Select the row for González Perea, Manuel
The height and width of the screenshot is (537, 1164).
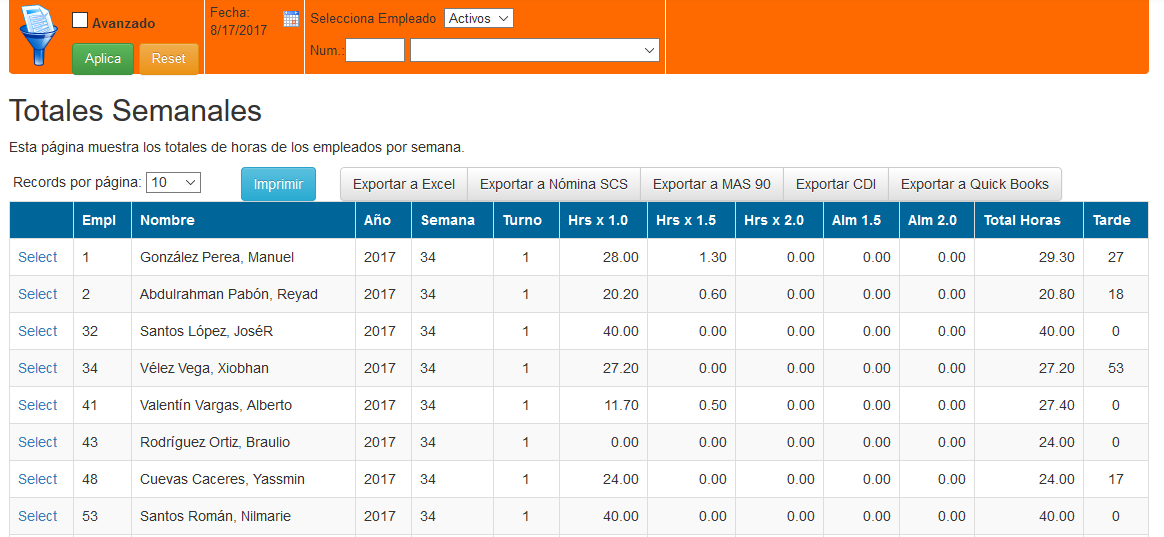pyautogui.click(x=38, y=257)
